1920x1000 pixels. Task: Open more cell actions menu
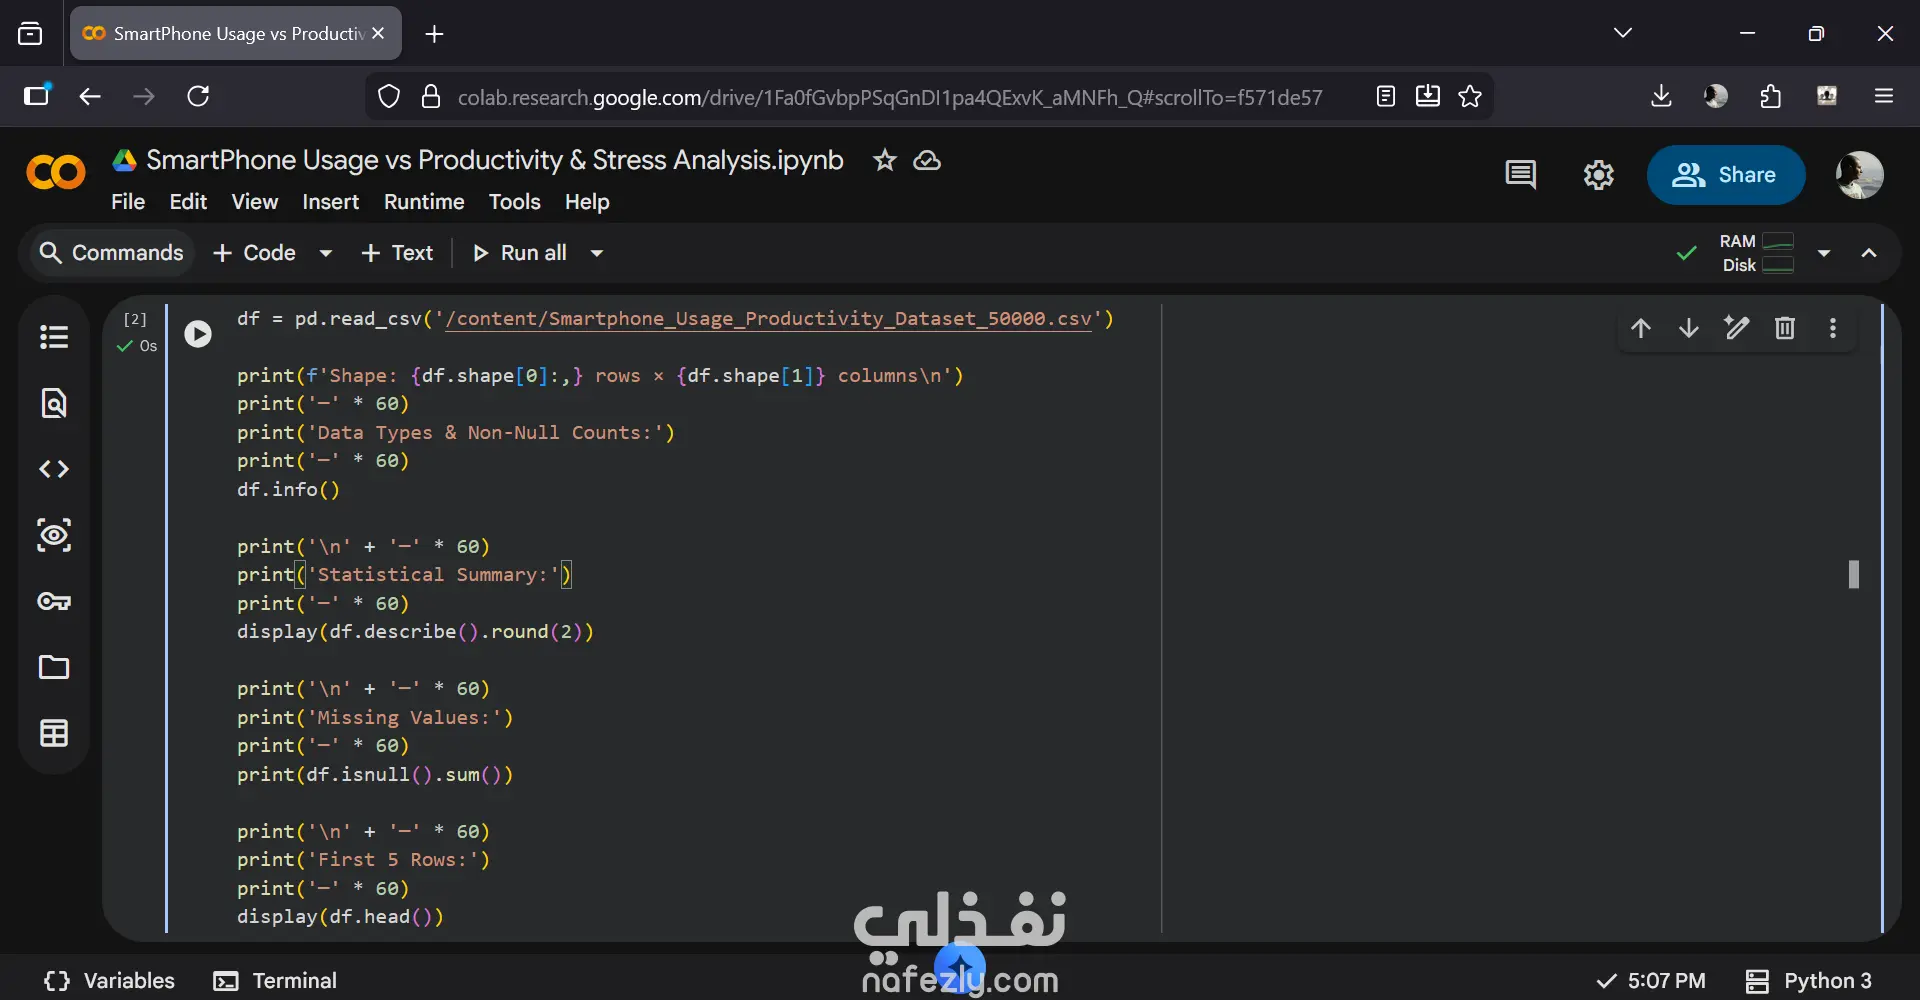coord(1833,328)
